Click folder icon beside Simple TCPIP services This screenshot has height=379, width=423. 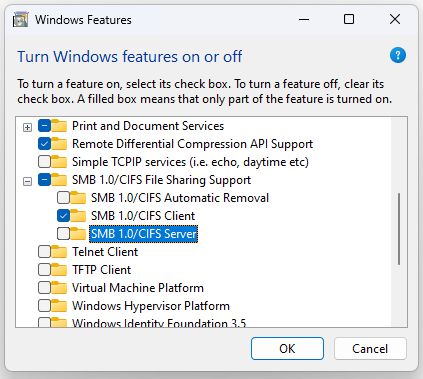click(59, 162)
